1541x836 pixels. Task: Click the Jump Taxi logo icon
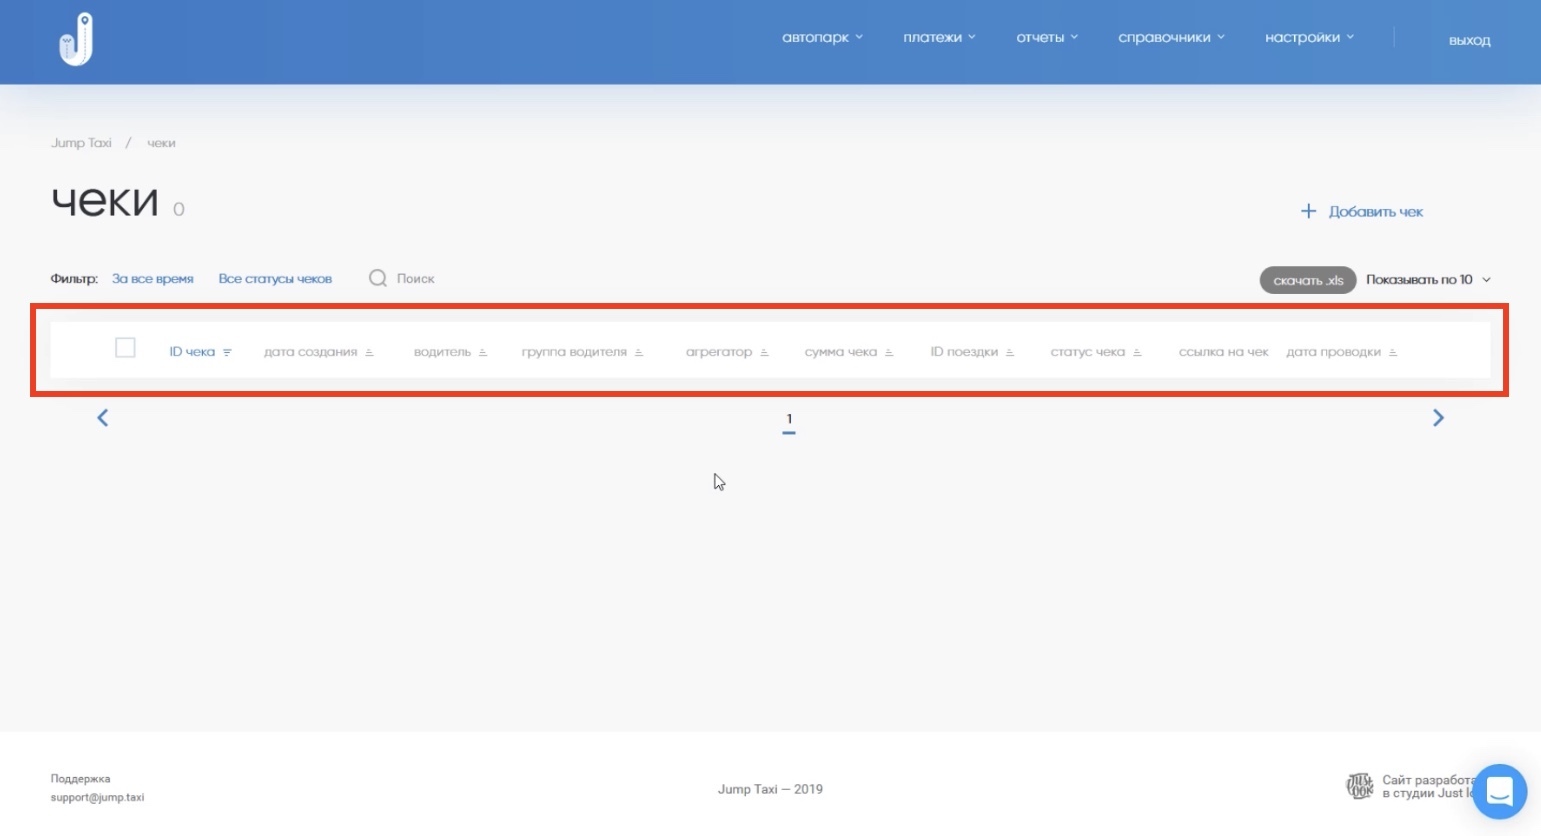(76, 40)
